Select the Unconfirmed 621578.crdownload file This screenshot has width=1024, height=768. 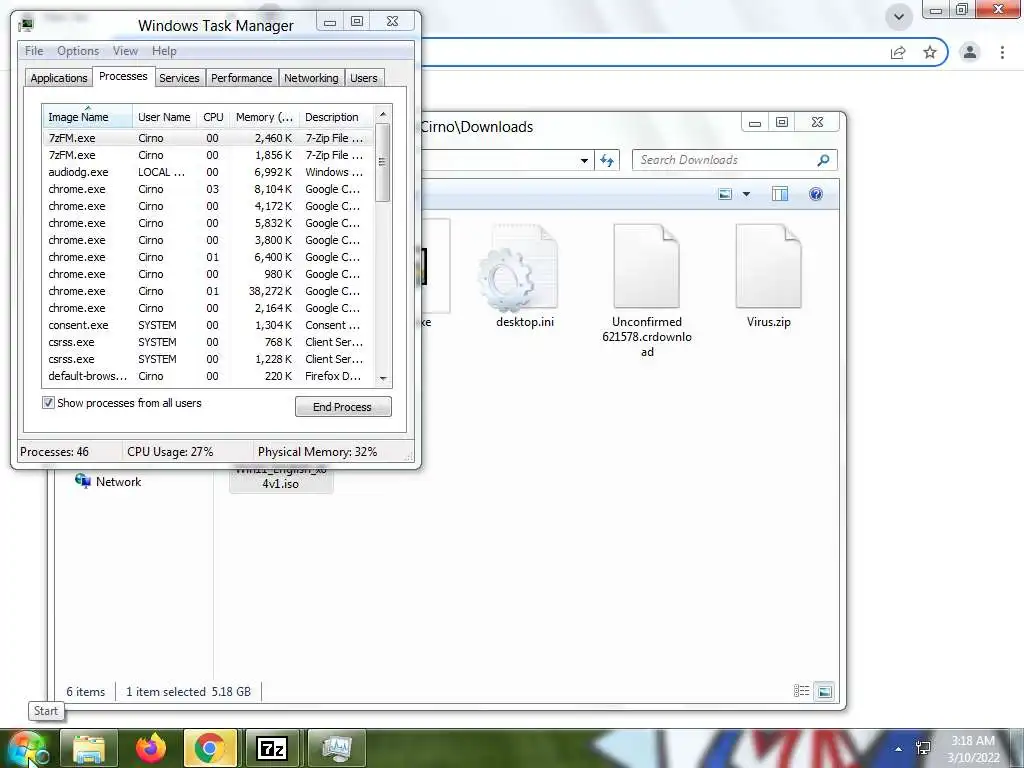tap(647, 291)
